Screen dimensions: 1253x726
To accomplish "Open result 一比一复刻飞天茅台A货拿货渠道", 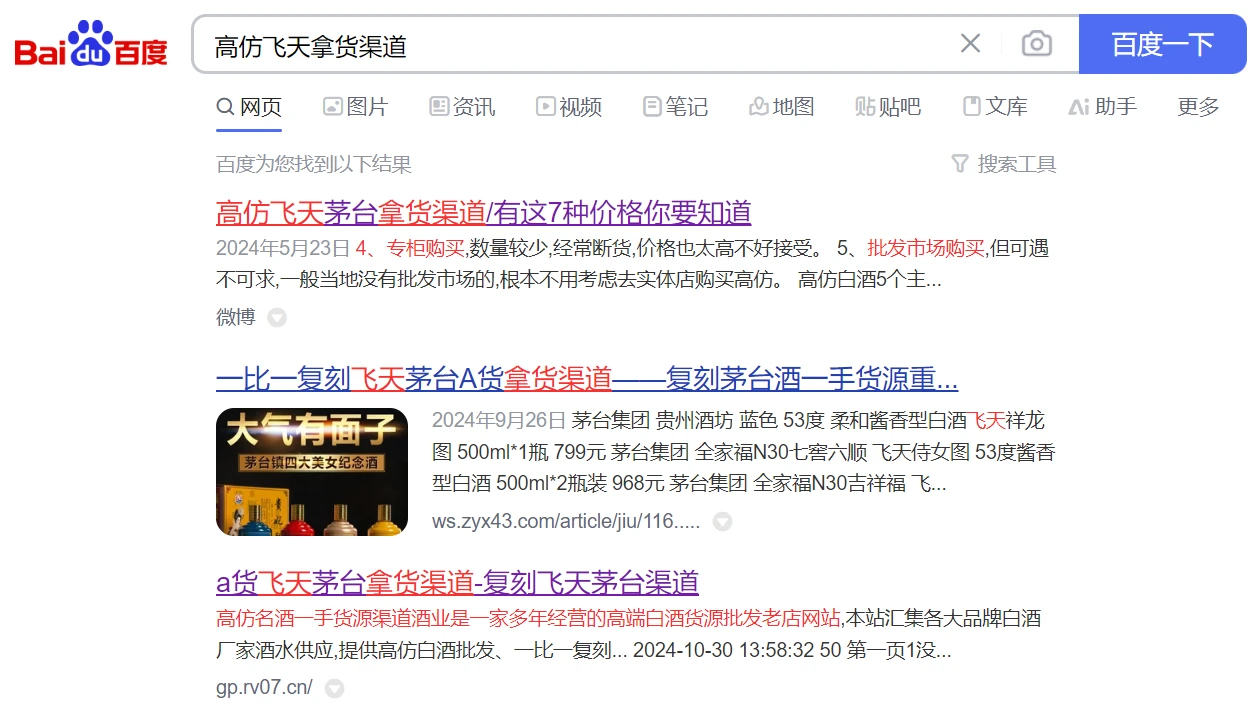I will tap(587, 379).
